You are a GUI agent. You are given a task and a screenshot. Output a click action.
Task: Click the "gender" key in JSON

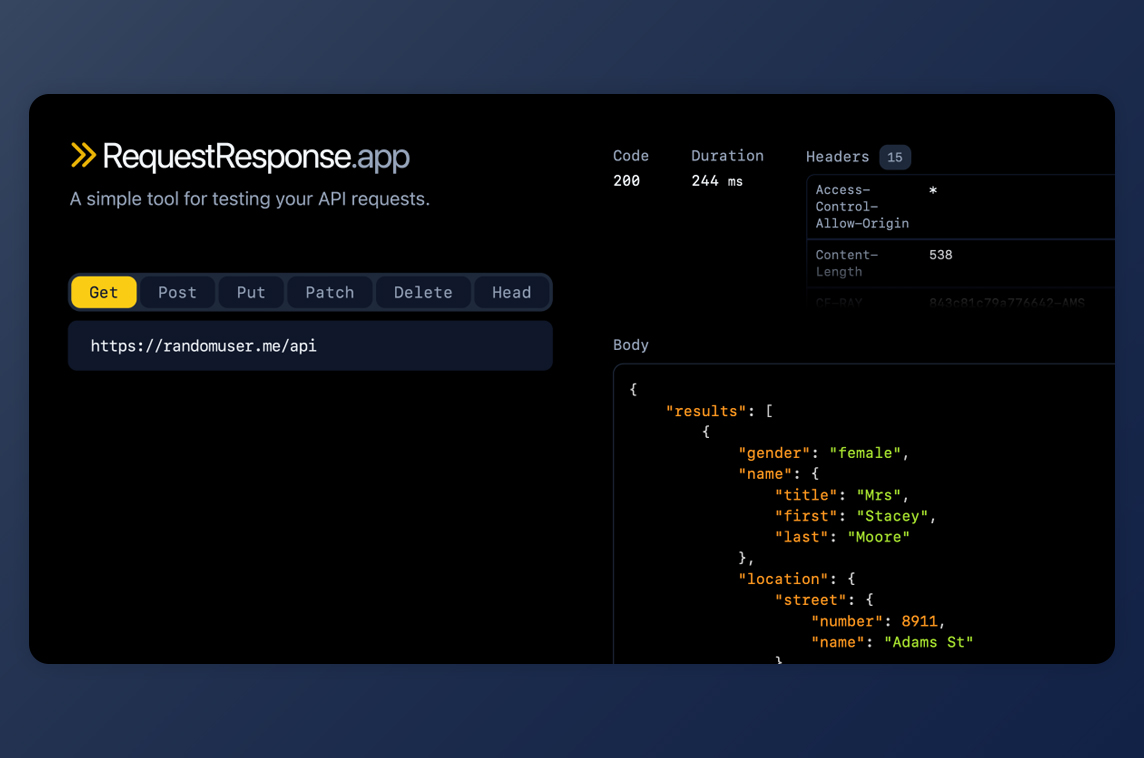coord(774,453)
